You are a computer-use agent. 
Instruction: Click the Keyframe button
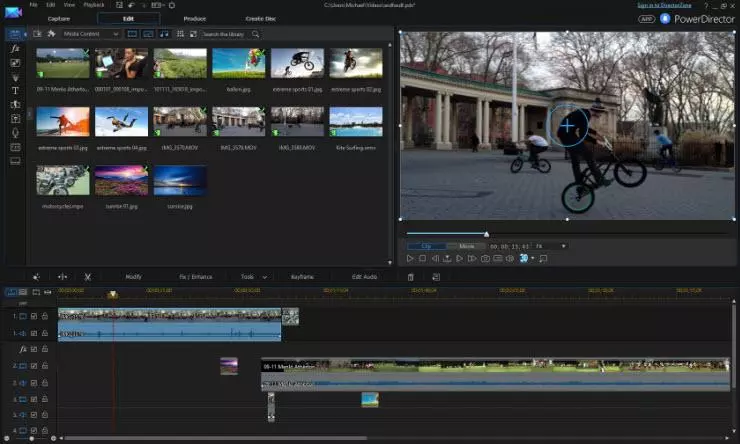click(x=302, y=276)
